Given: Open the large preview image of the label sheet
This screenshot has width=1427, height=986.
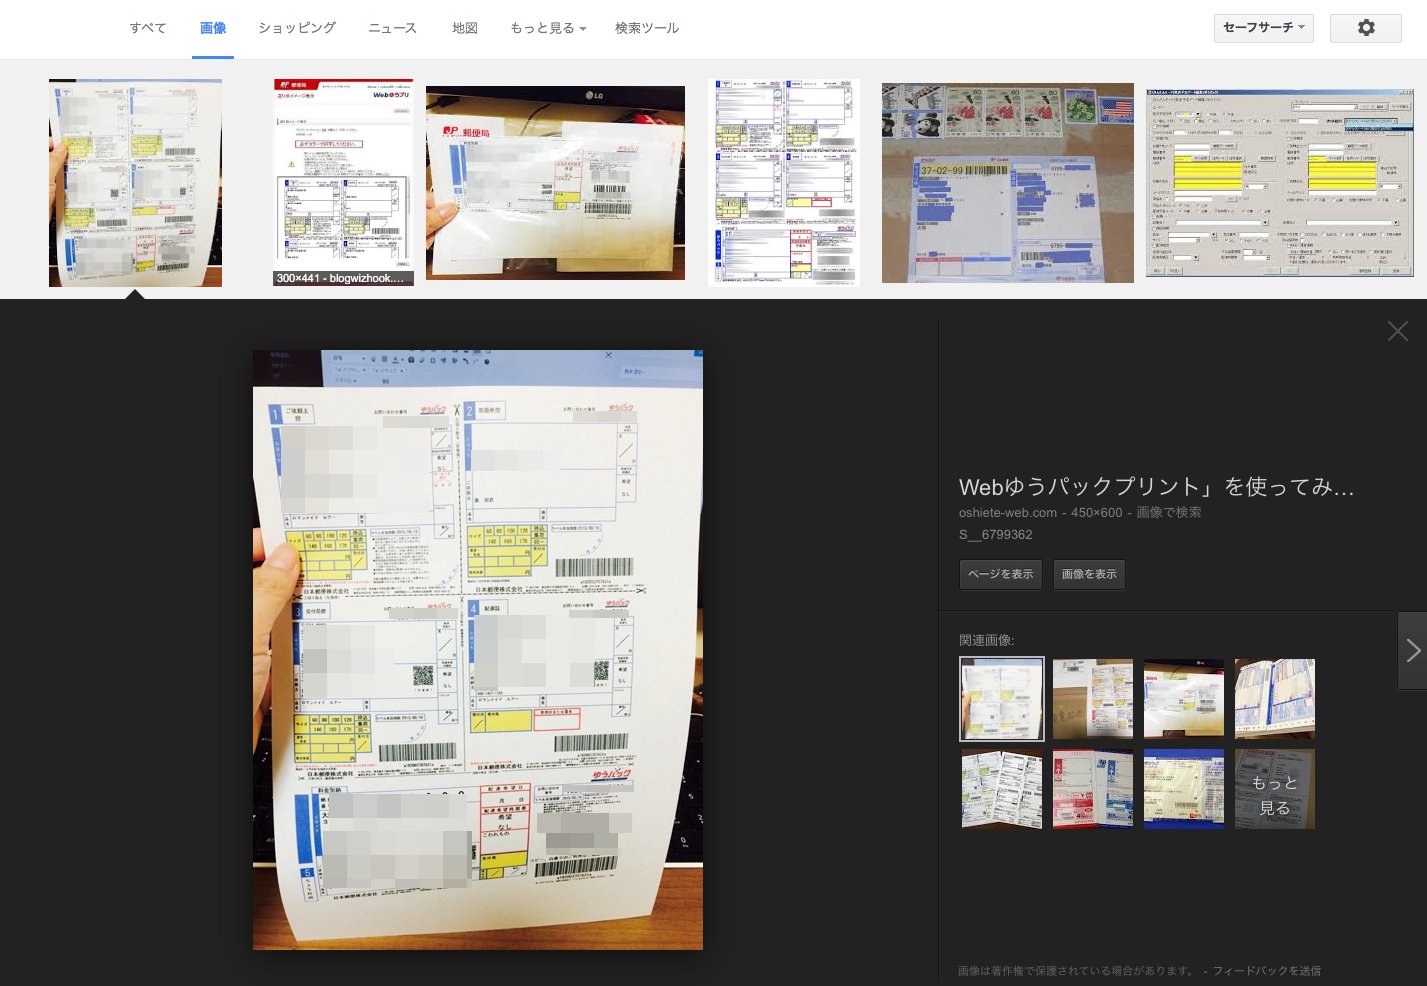Looking at the screenshot, I should (x=478, y=650).
